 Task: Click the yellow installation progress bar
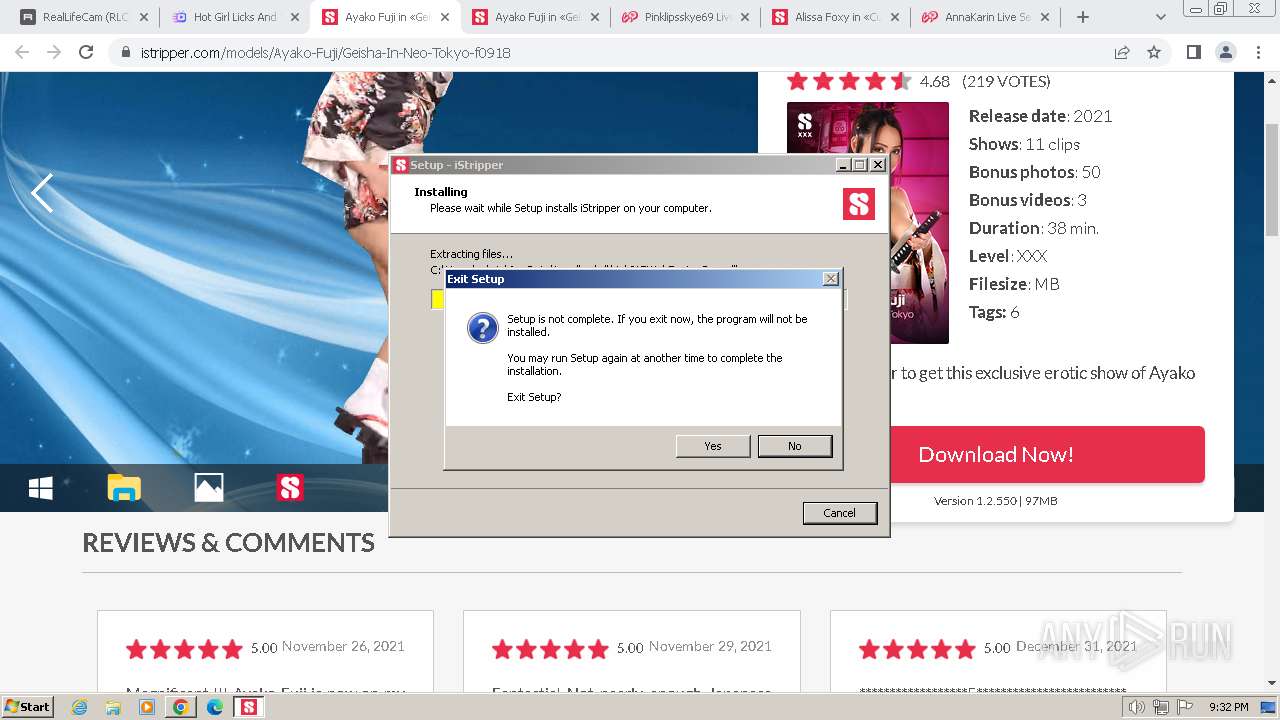(438, 299)
